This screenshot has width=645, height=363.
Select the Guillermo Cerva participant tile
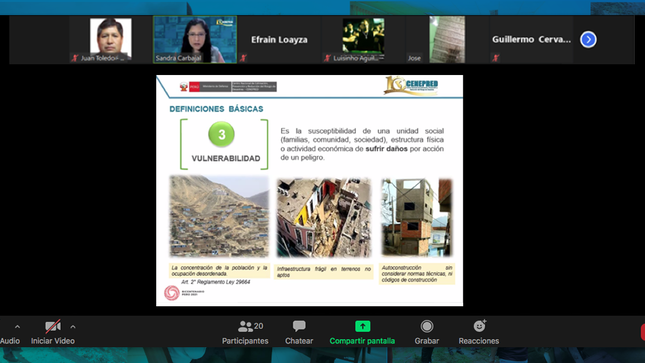[531, 40]
